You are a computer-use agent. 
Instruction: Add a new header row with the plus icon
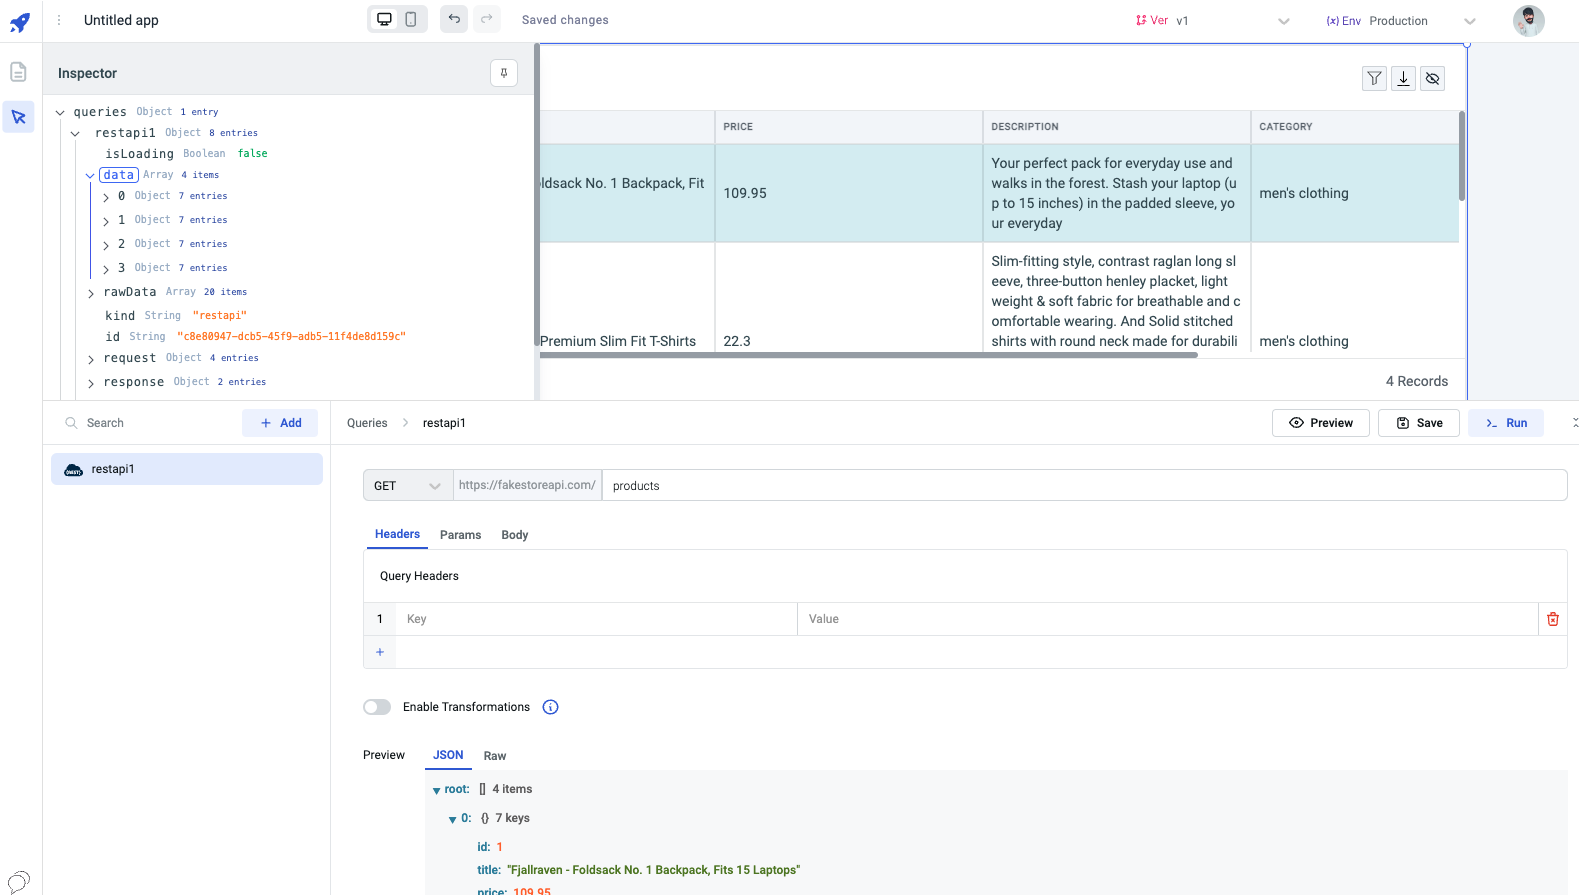[380, 652]
